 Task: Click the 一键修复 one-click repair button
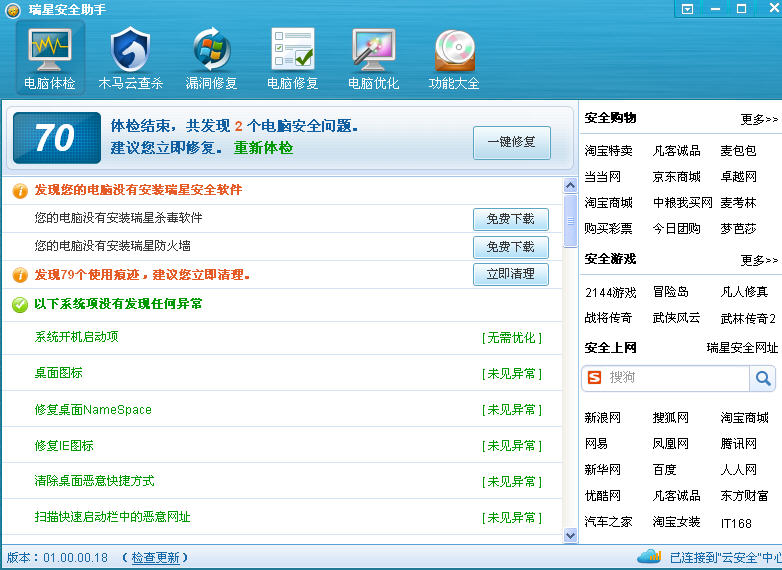[512, 143]
